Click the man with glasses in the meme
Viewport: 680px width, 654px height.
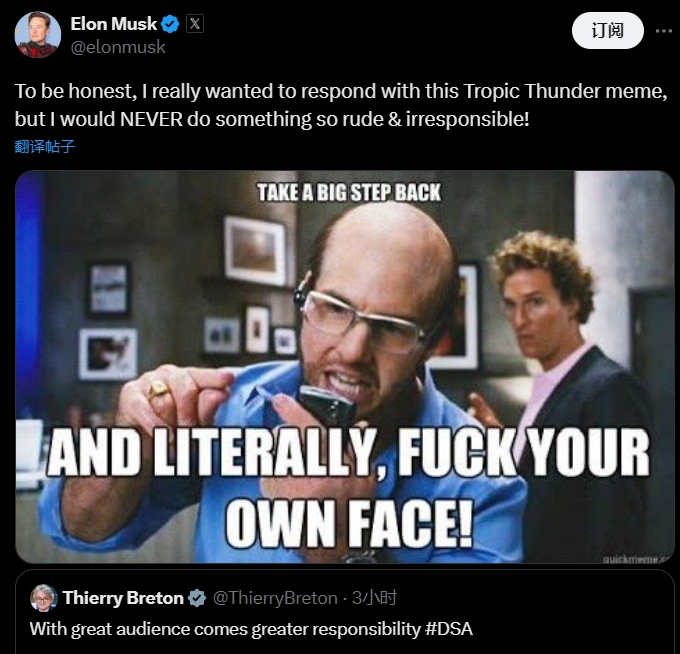pyautogui.click(x=370, y=320)
